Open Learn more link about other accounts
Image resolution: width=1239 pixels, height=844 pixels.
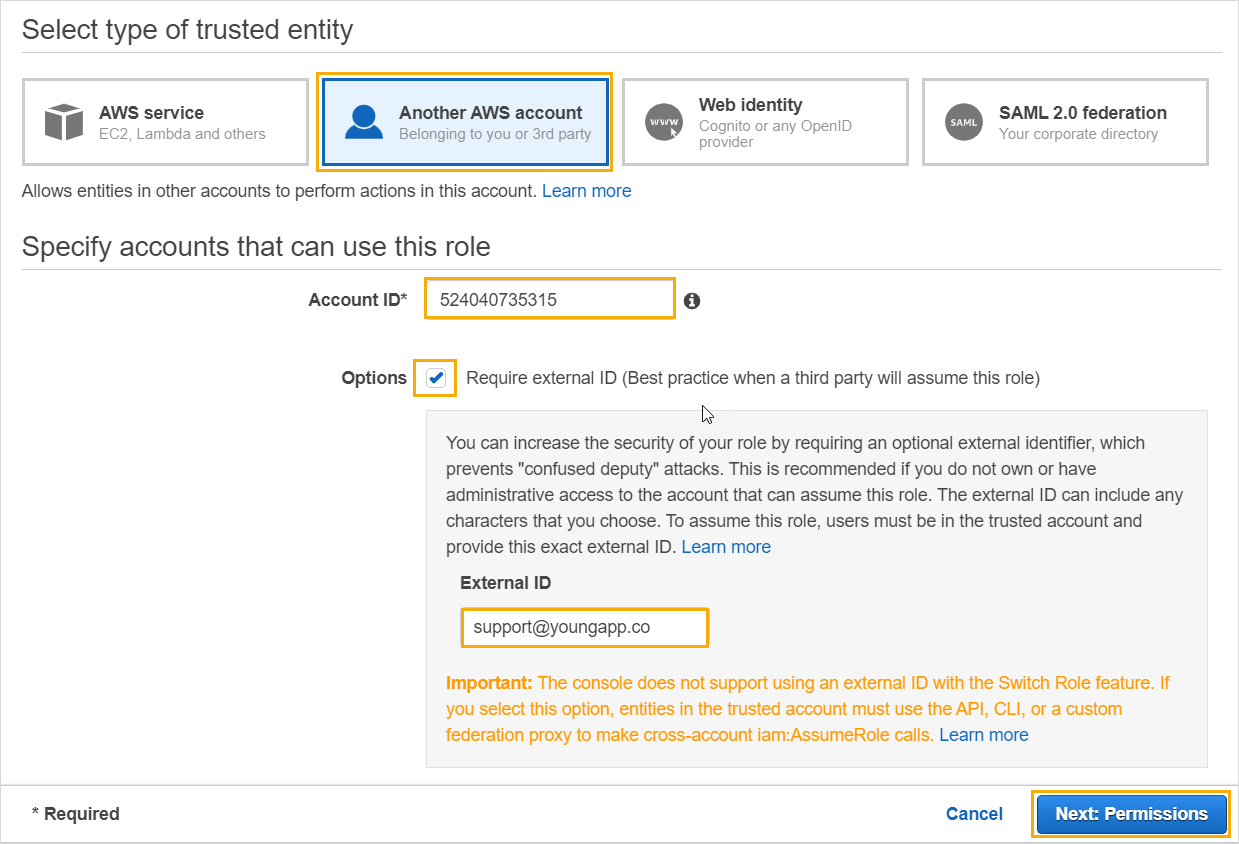tap(586, 190)
